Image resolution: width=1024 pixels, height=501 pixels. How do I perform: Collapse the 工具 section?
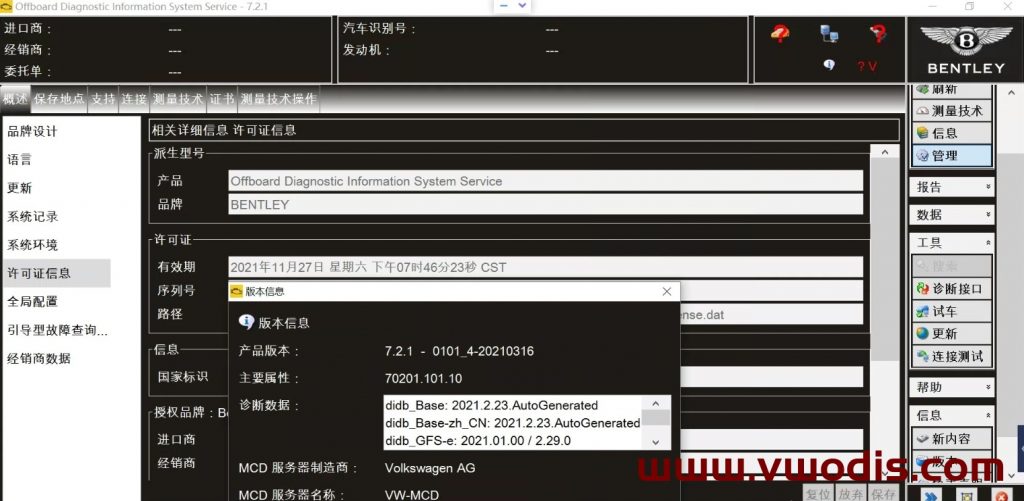tap(952, 243)
